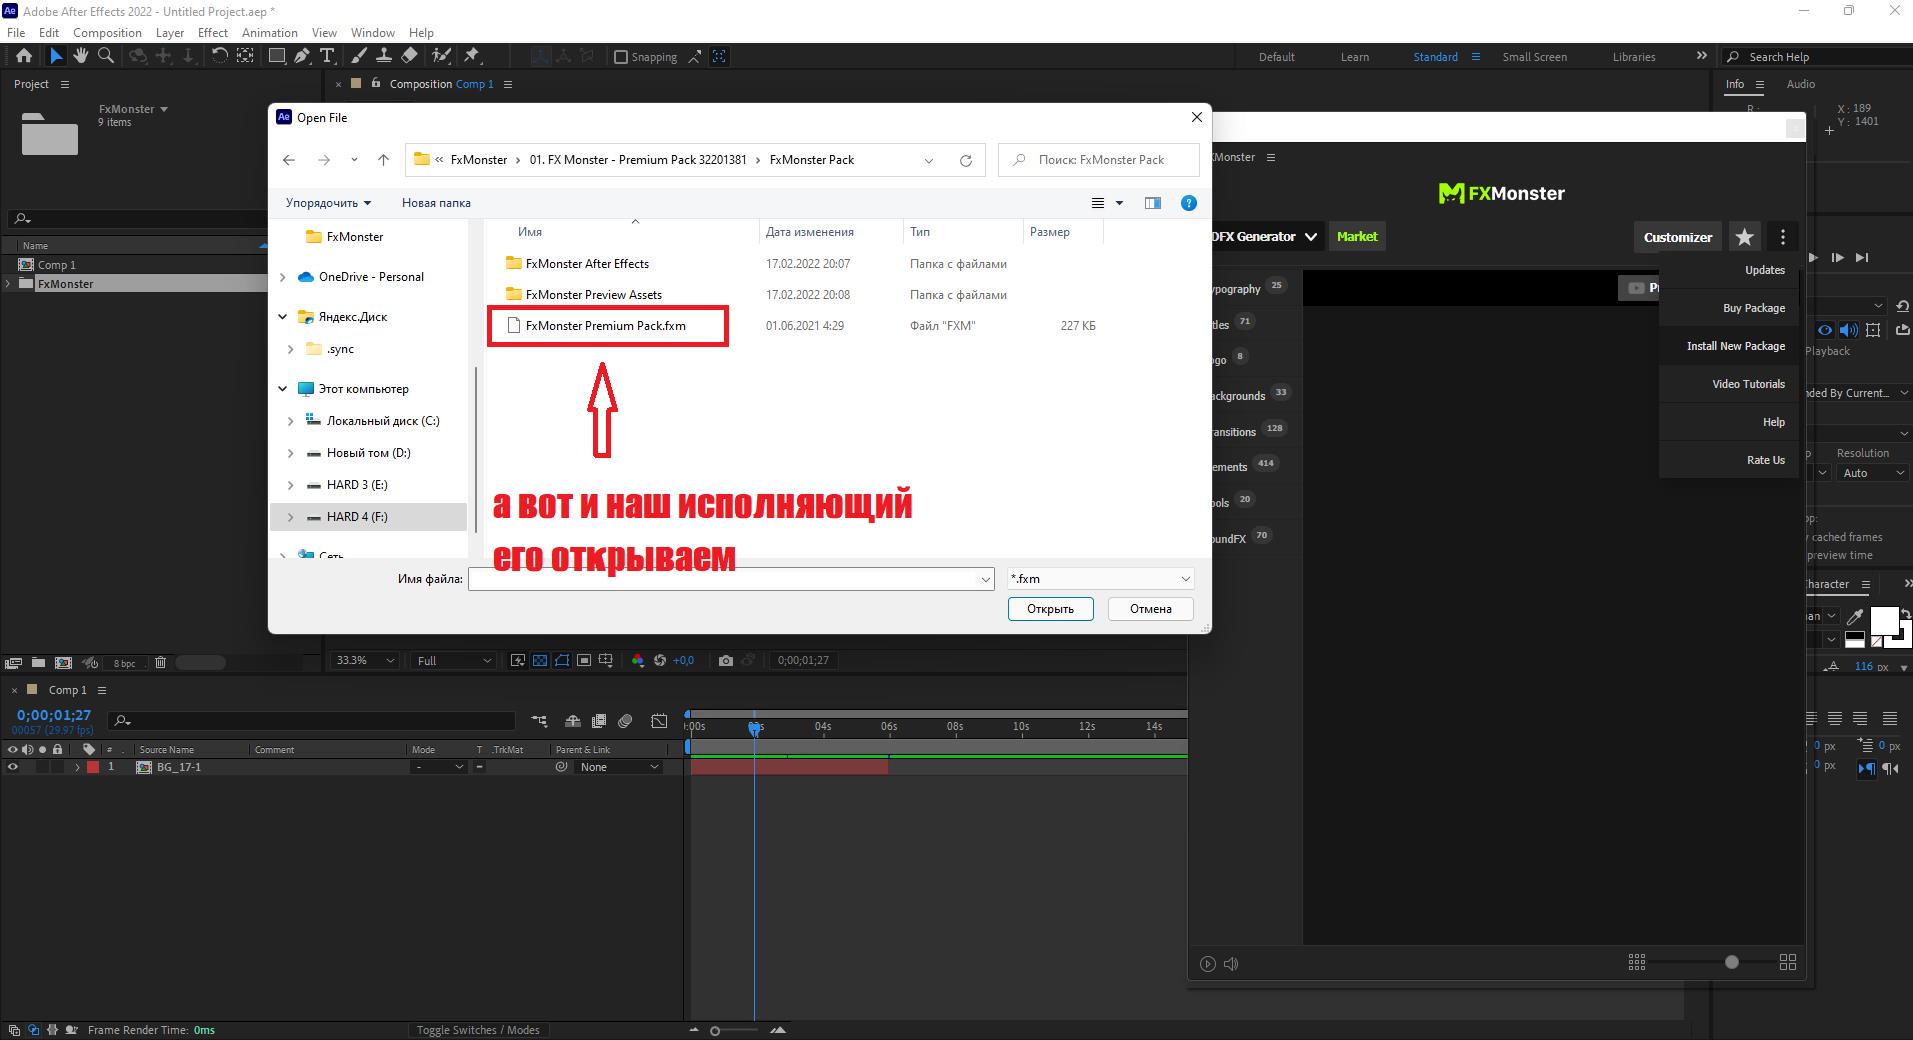This screenshot has width=1913, height=1040.
Task: Open the 33.3% magnification dropdown
Action: click(365, 660)
